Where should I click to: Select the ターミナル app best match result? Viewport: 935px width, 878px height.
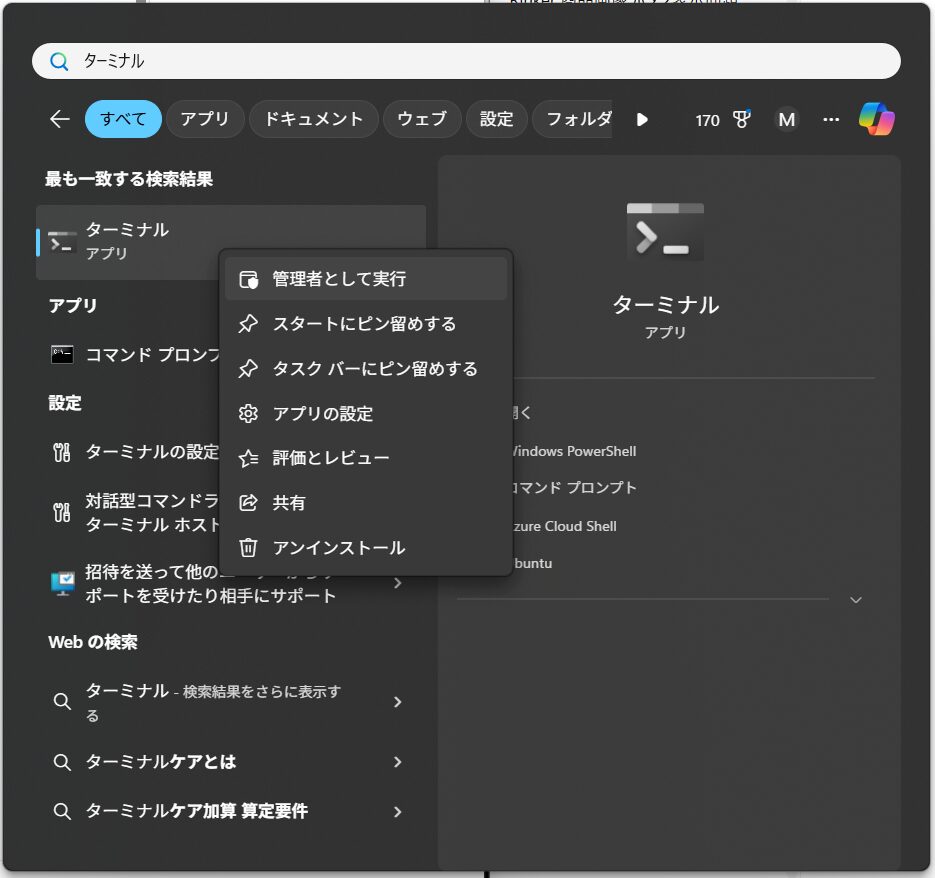pyautogui.click(x=231, y=242)
